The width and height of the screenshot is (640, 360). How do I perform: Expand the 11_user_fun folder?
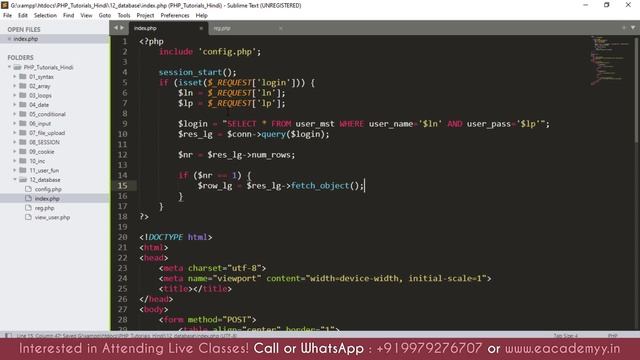[x=15, y=170]
